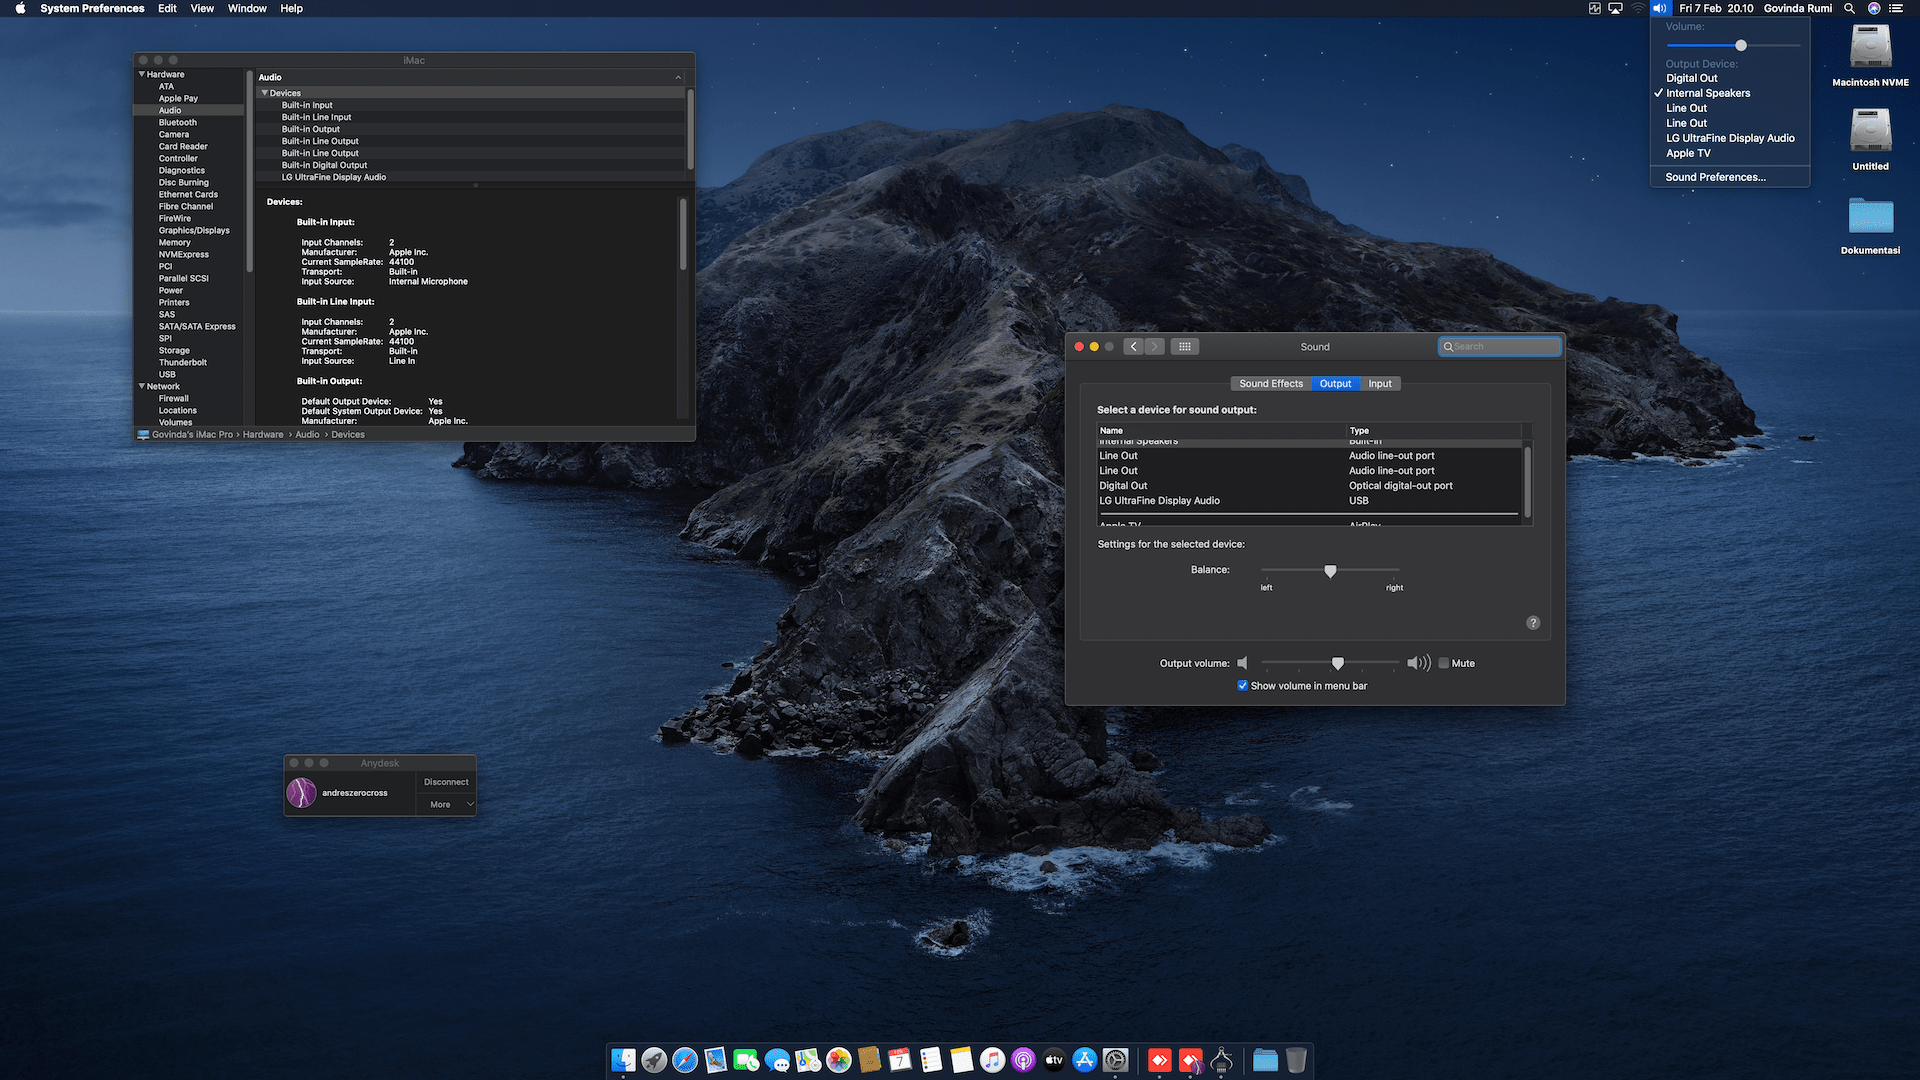This screenshot has height=1080, width=1920.
Task: Open the help question mark button
Action: (x=1533, y=623)
